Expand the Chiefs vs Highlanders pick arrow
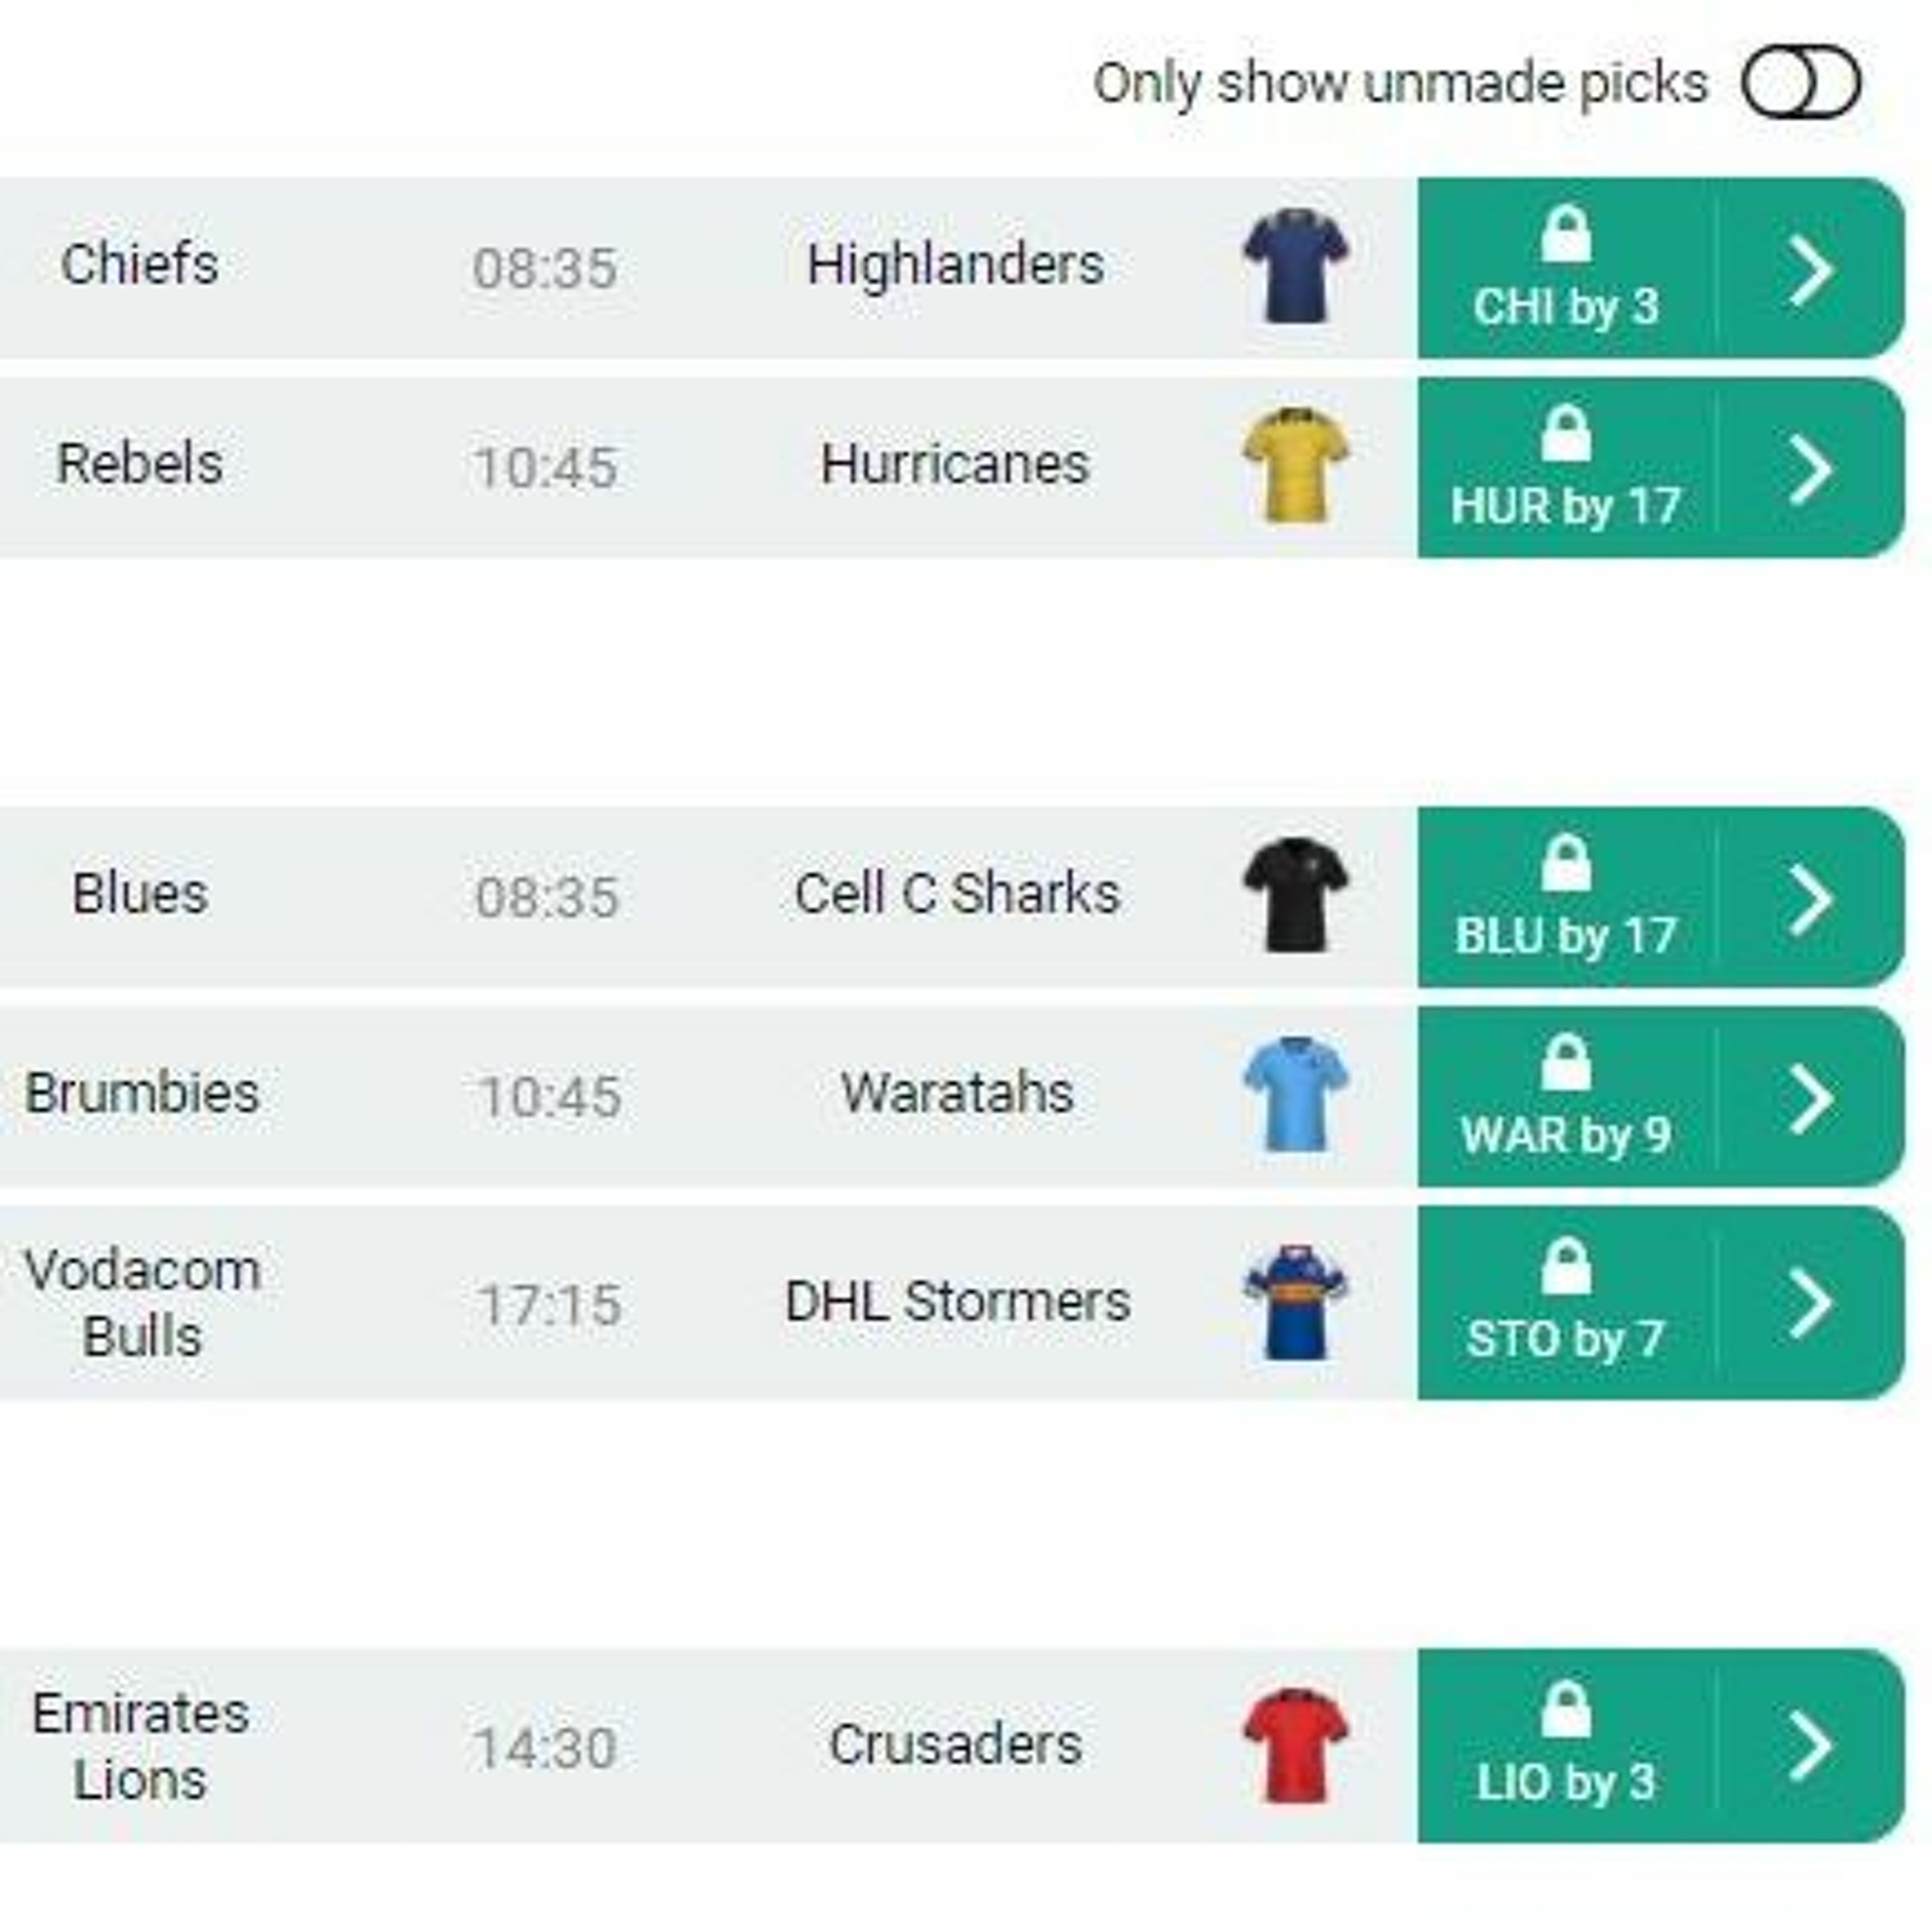This screenshot has width=1932, height=1932. pyautogui.click(x=1810, y=269)
